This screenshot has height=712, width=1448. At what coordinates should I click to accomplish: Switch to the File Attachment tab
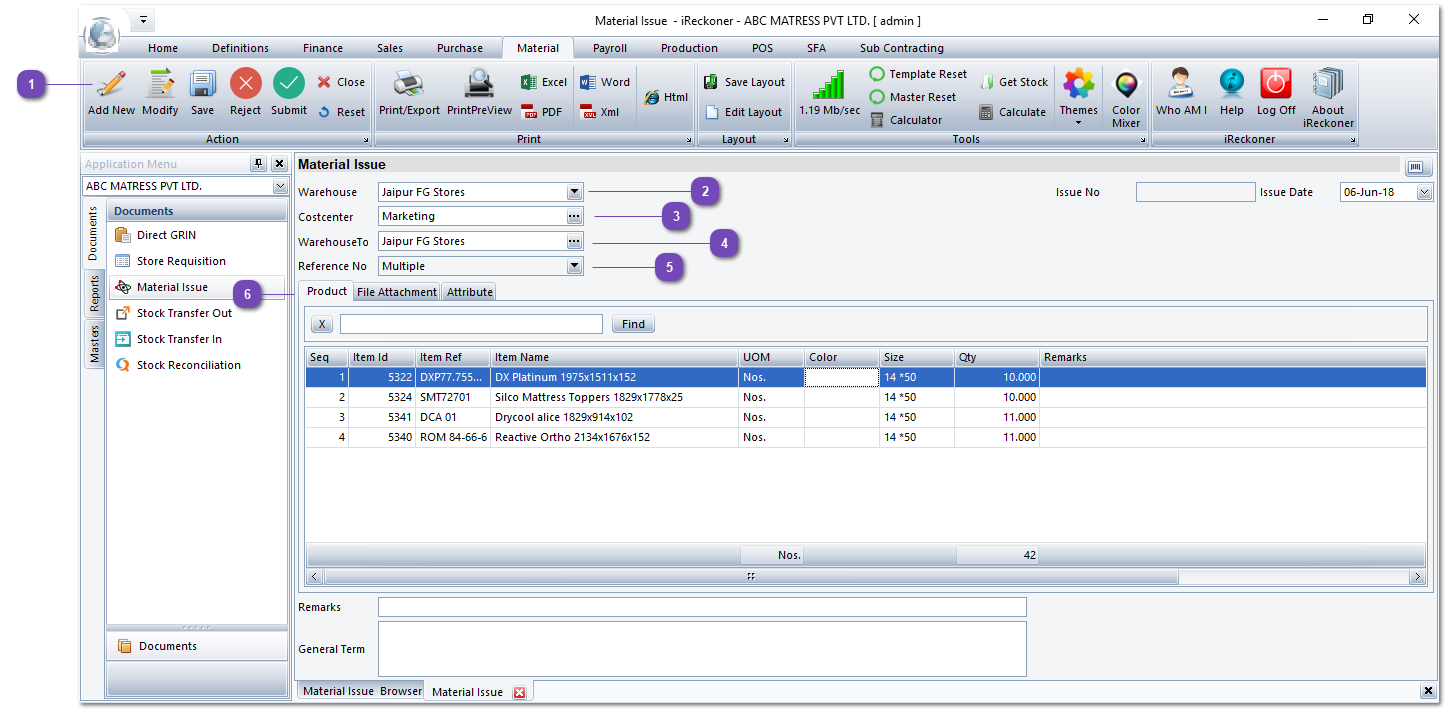(x=397, y=292)
